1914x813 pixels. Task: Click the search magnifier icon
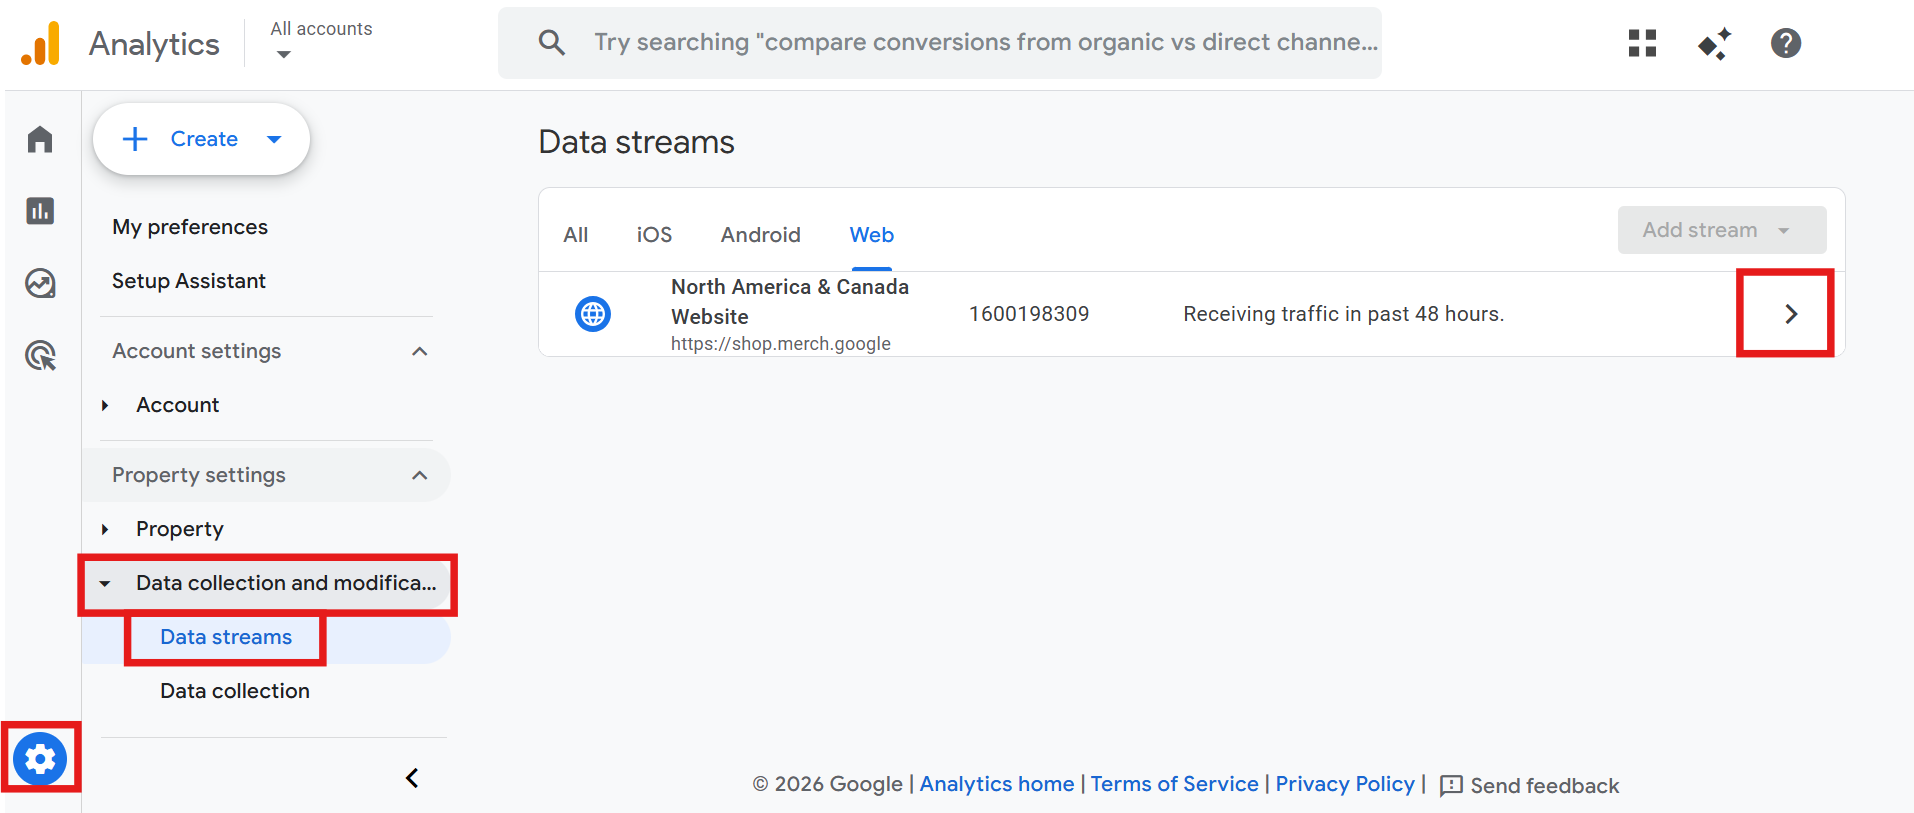551,42
